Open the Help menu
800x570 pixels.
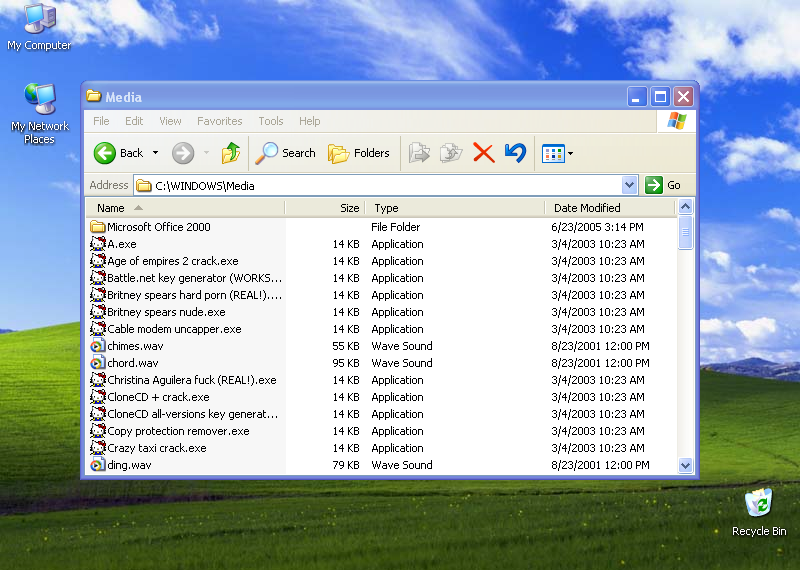pos(309,121)
